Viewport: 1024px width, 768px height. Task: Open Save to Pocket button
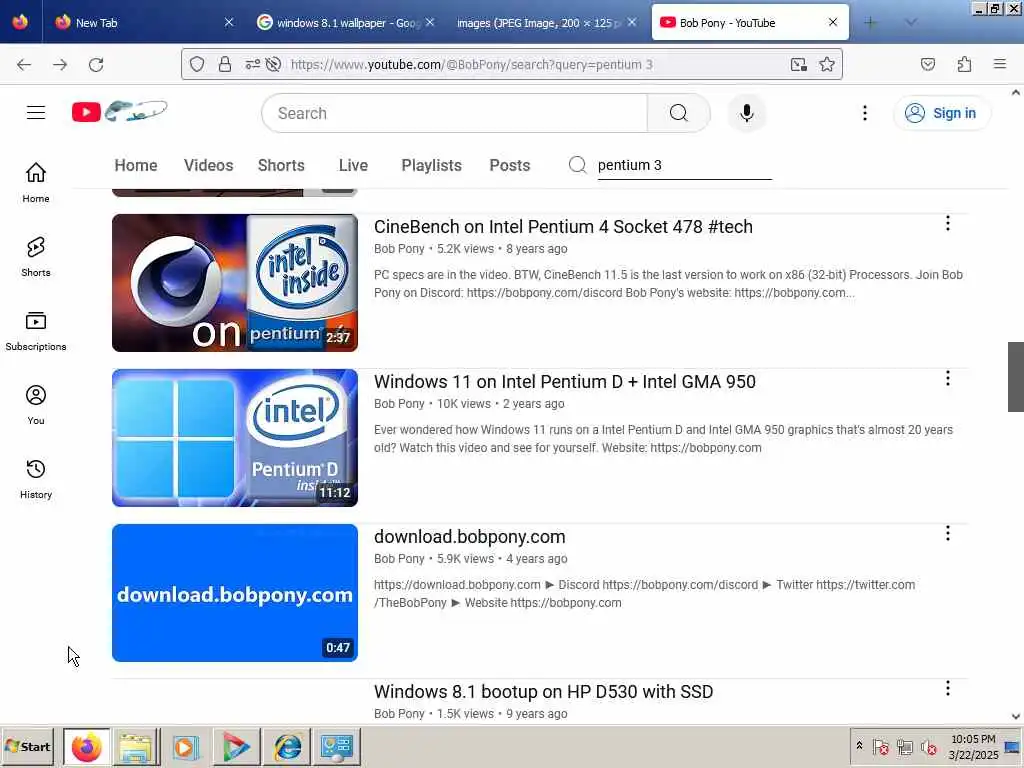[x=928, y=64]
